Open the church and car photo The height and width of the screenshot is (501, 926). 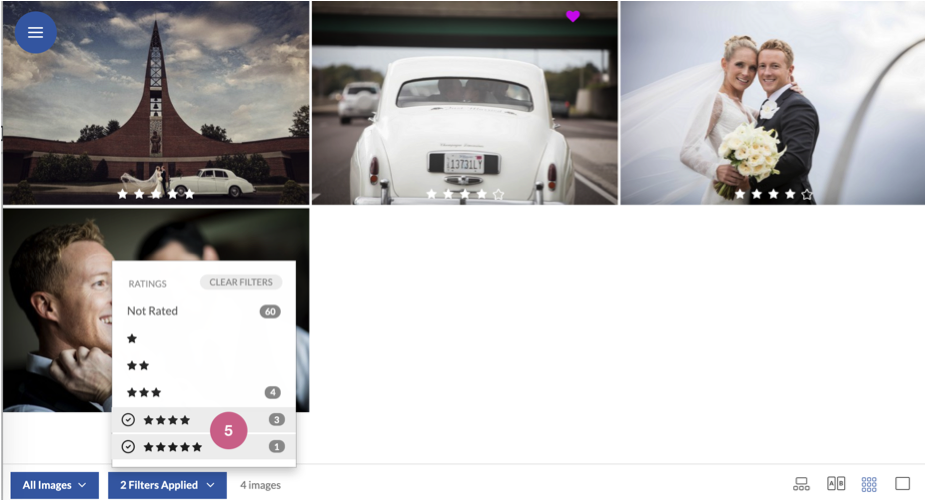pyautogui.click(x=156, y=103)
